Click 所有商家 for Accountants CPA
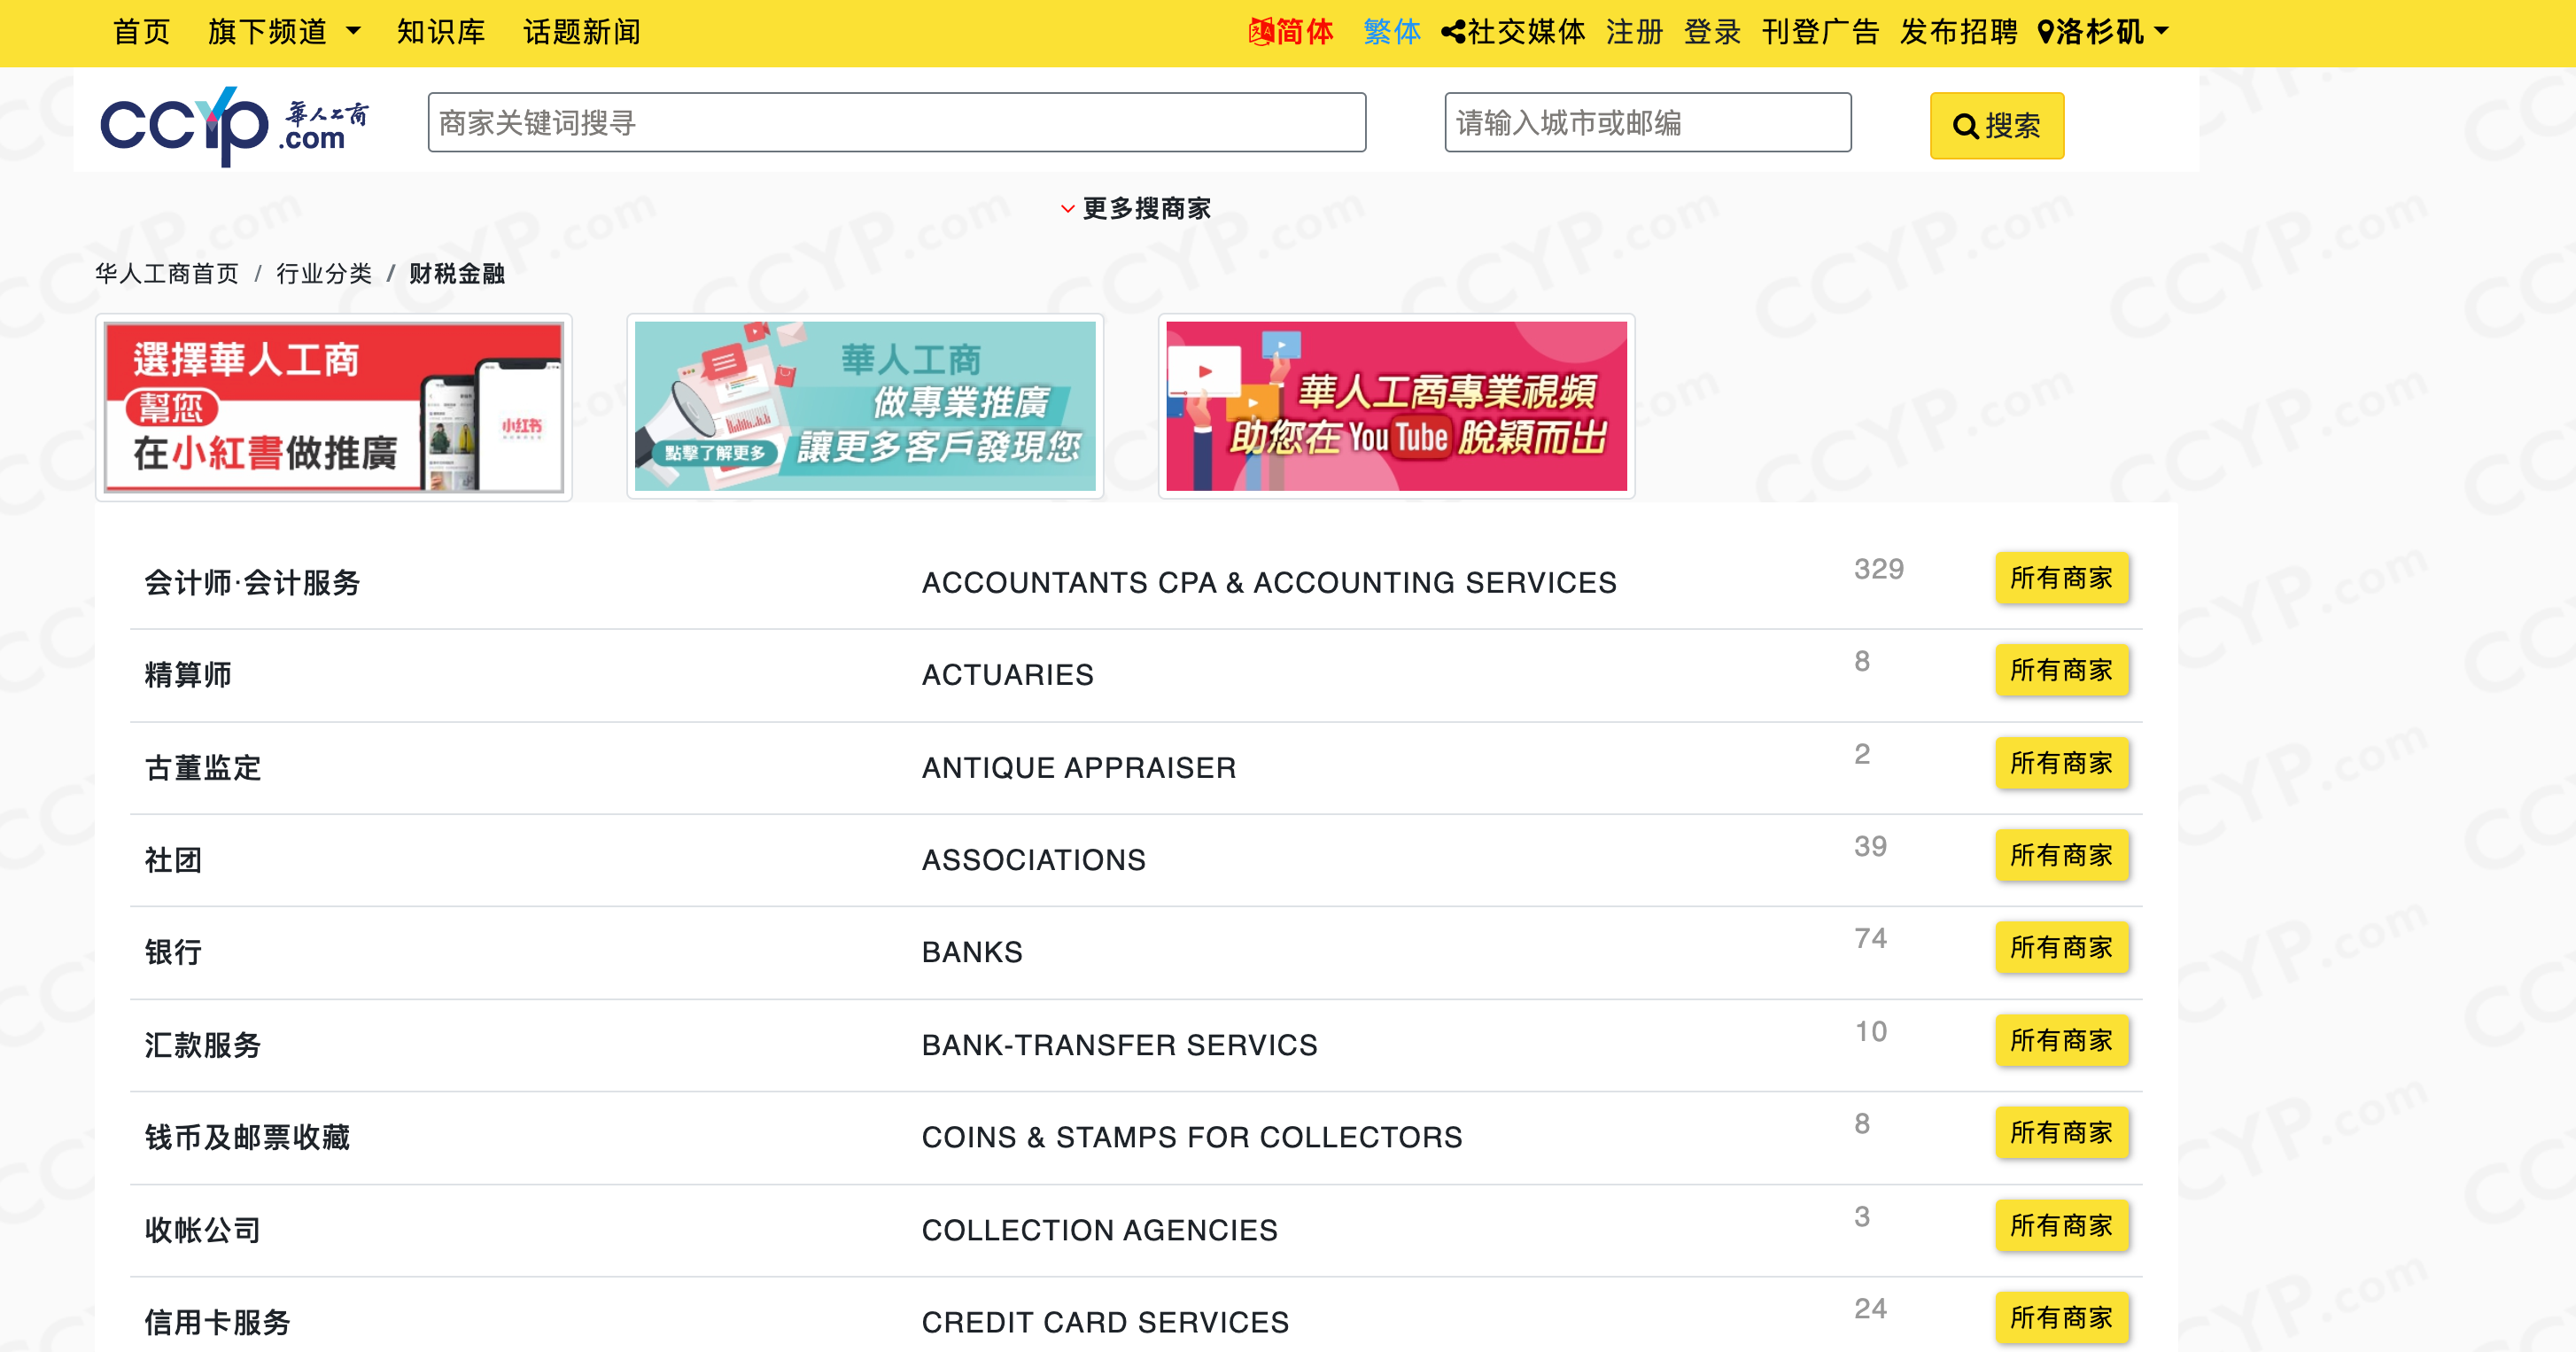The image size is (2576, 1352). pyautogui.click(x=2061, y=578)
